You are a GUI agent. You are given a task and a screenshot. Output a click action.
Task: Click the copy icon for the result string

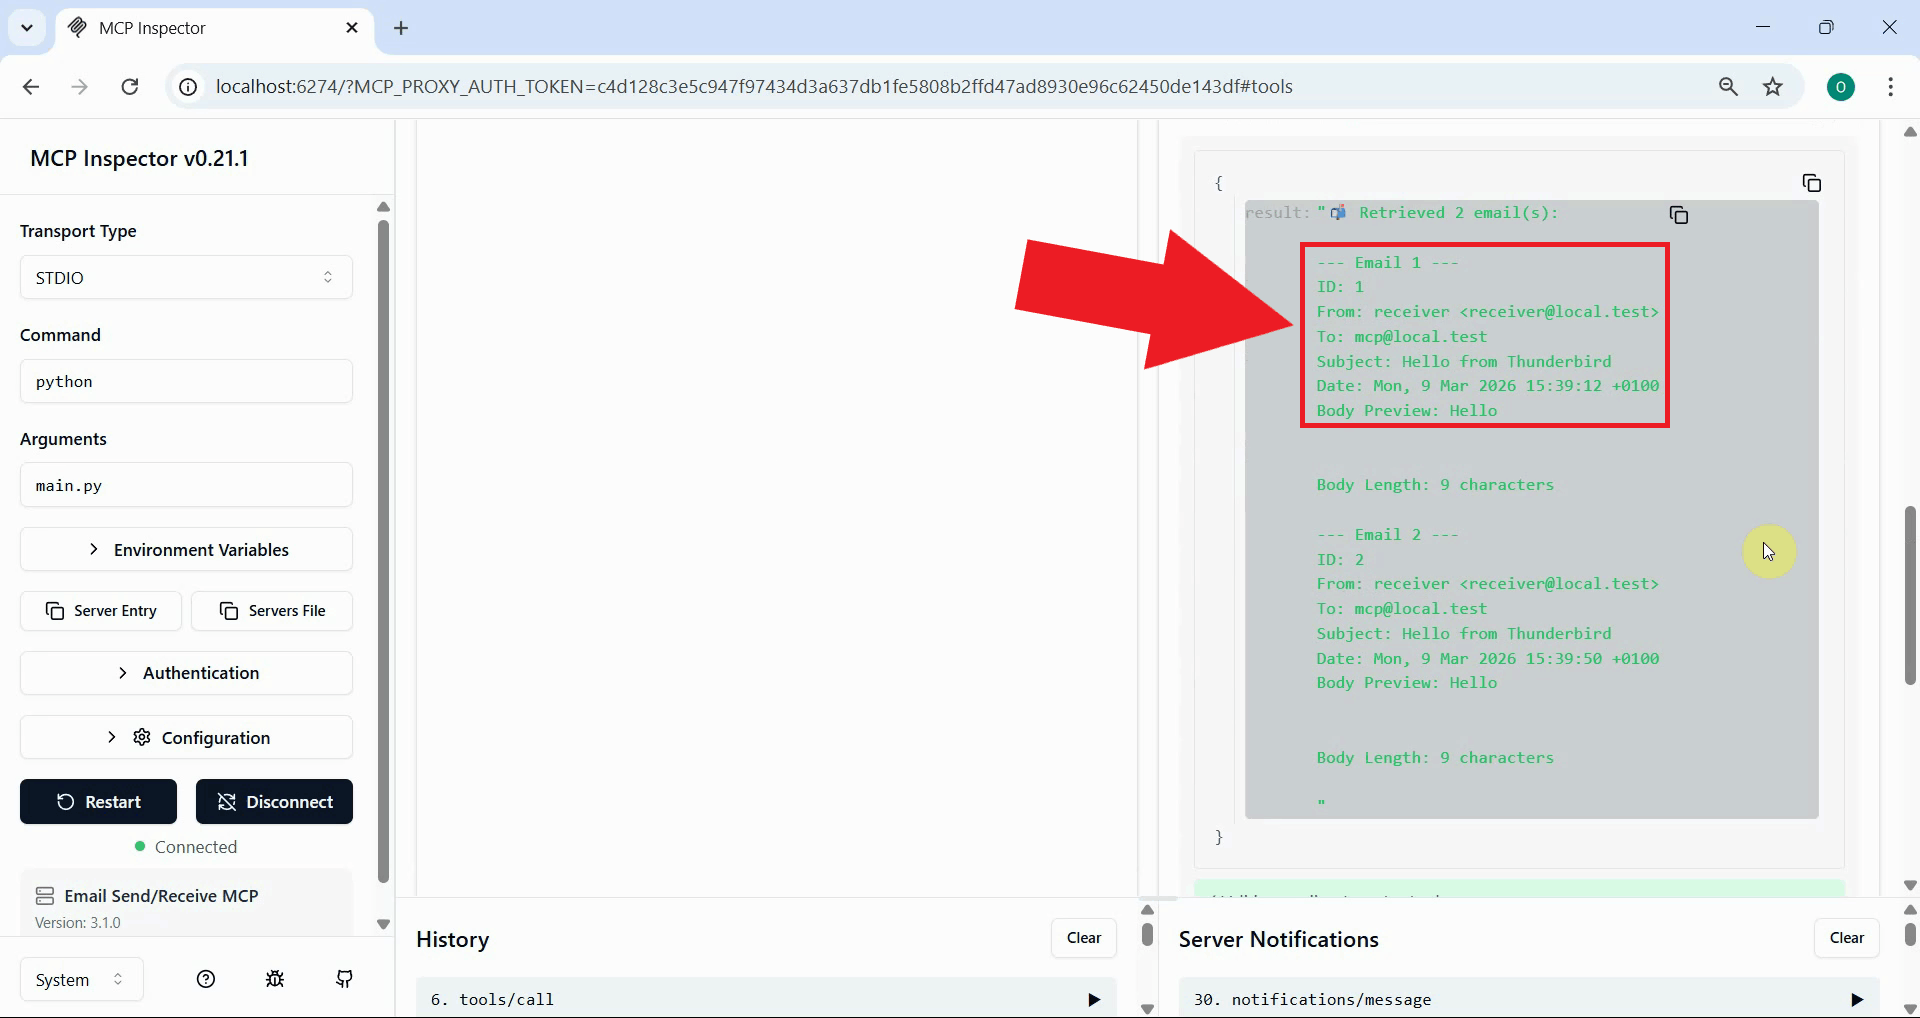coord(1678,215)
